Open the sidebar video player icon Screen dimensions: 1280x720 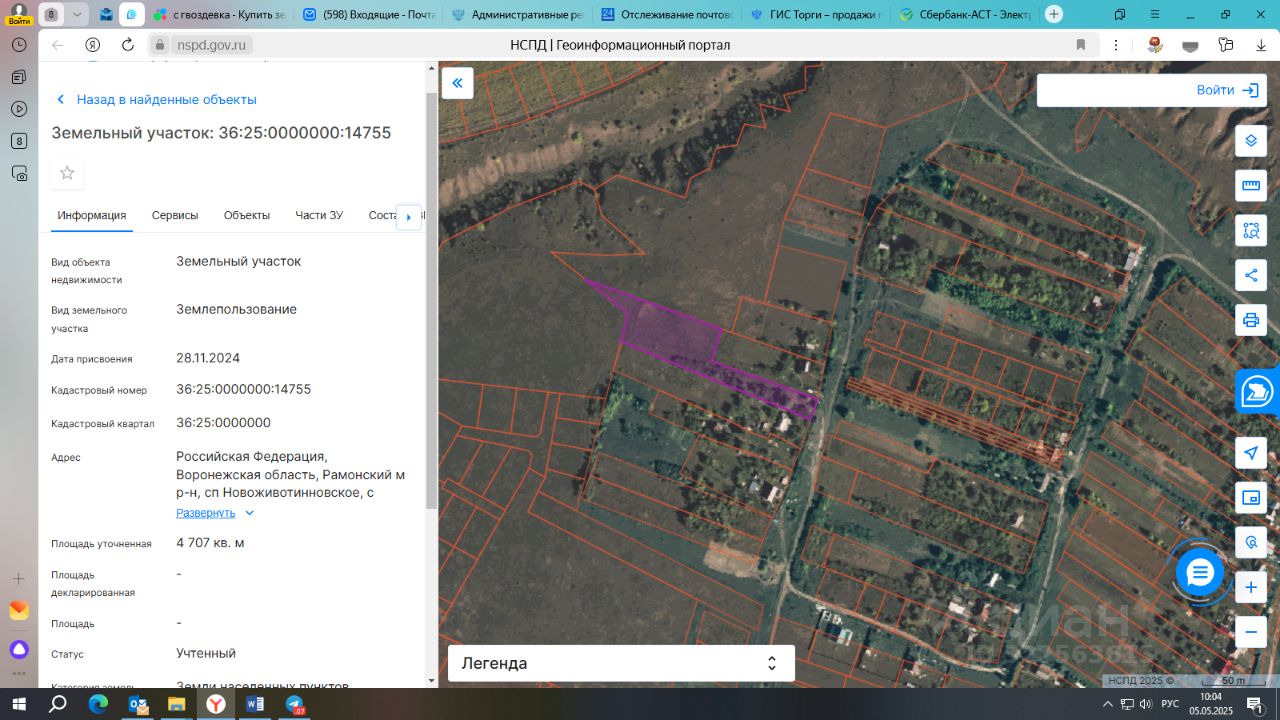(19, 109)
